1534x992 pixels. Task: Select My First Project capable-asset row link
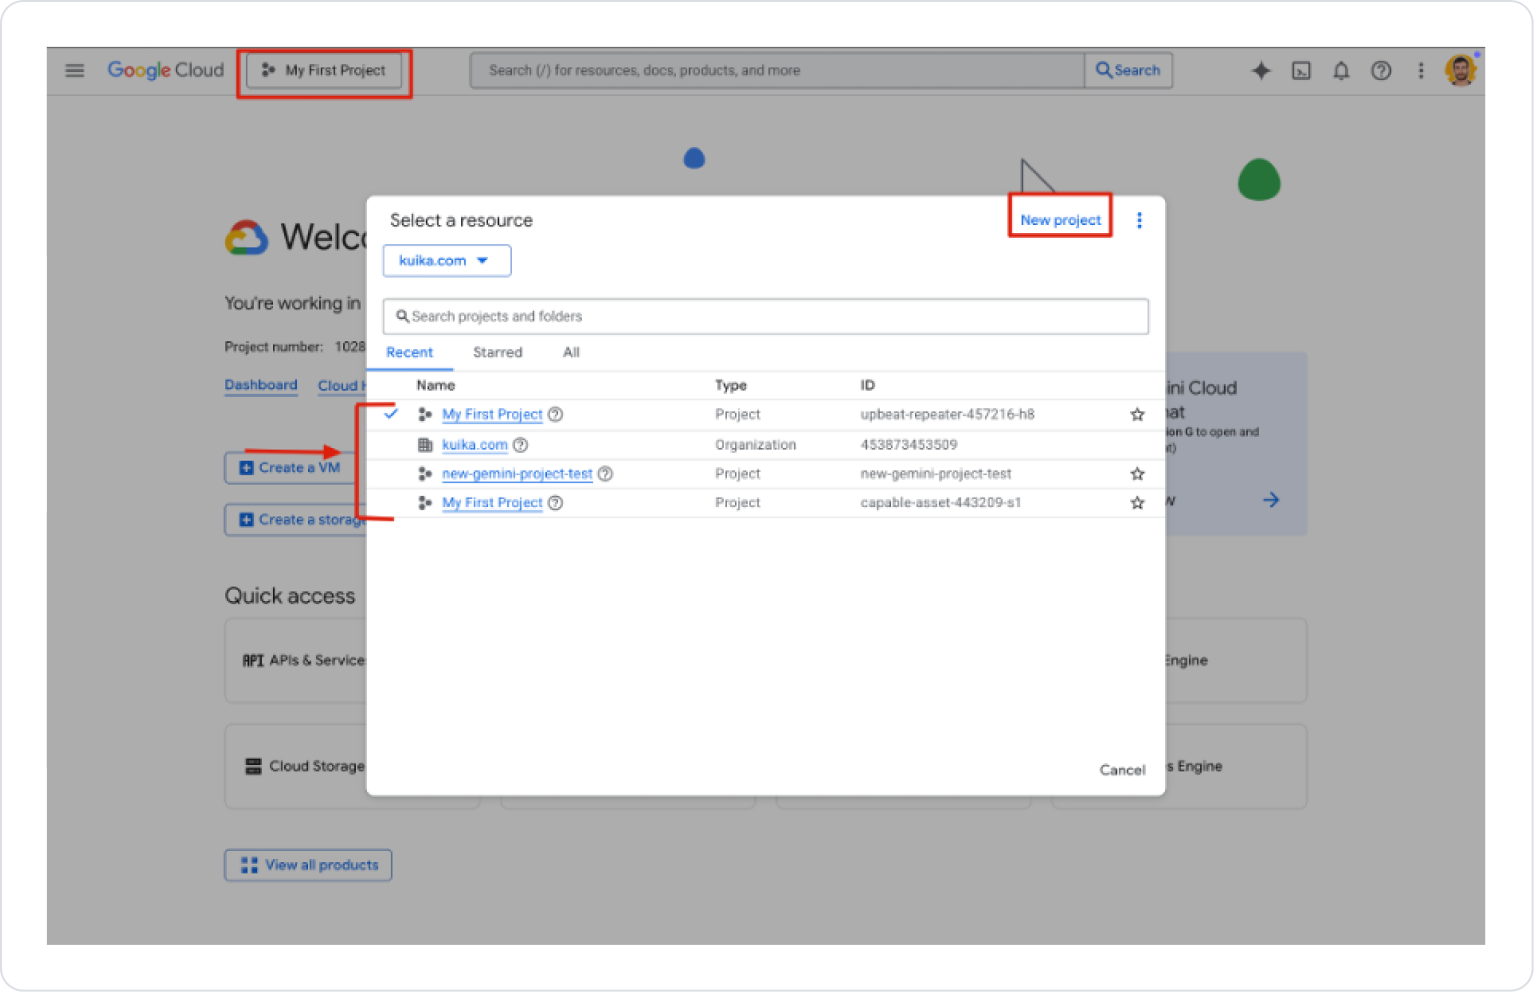click(x=492, y=503)
